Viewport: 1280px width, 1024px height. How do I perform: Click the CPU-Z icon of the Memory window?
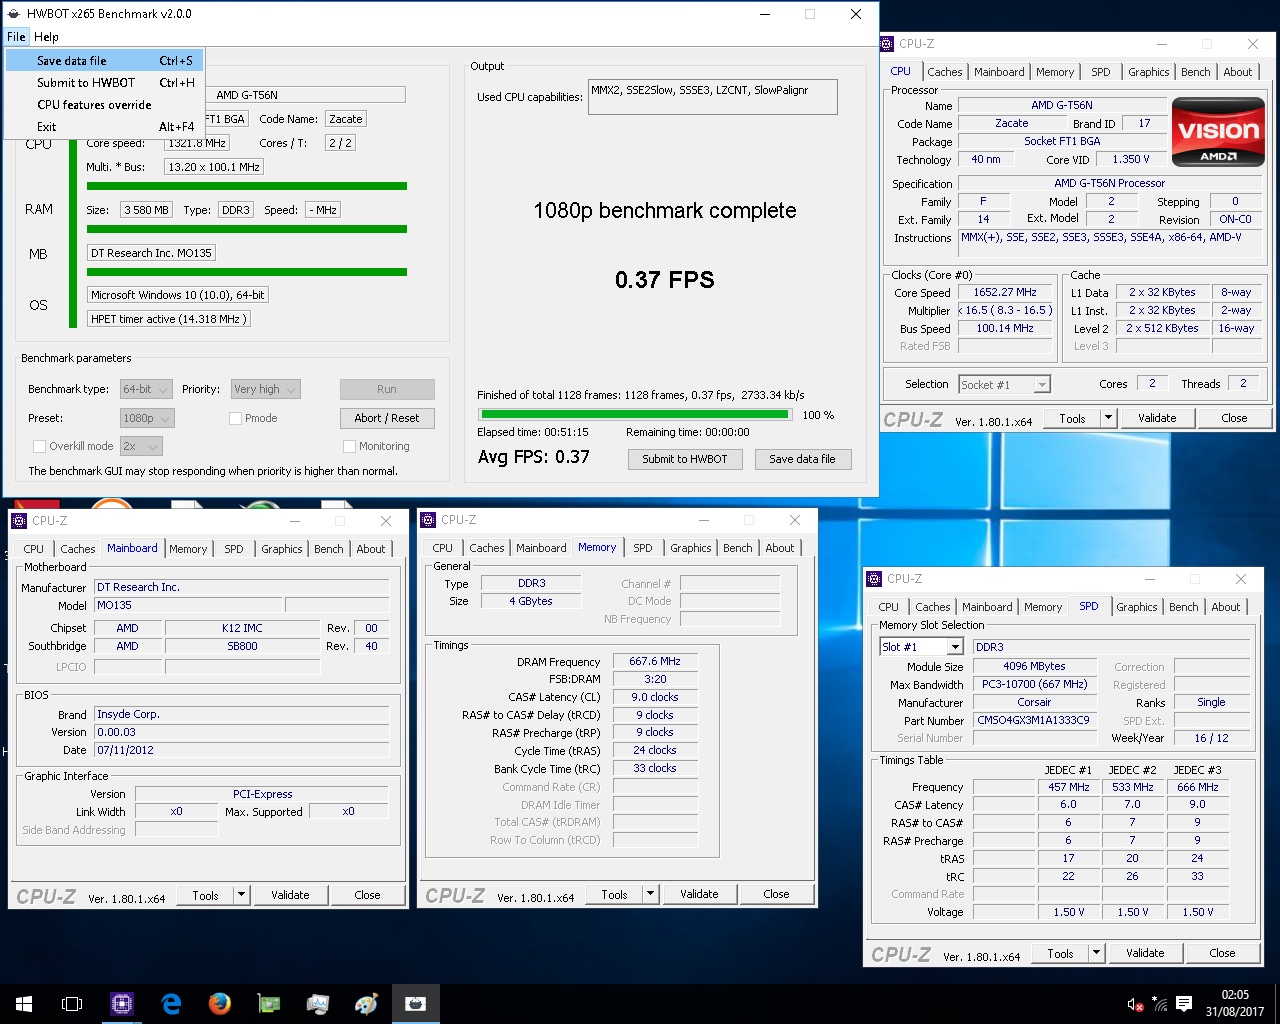[429, 520]
